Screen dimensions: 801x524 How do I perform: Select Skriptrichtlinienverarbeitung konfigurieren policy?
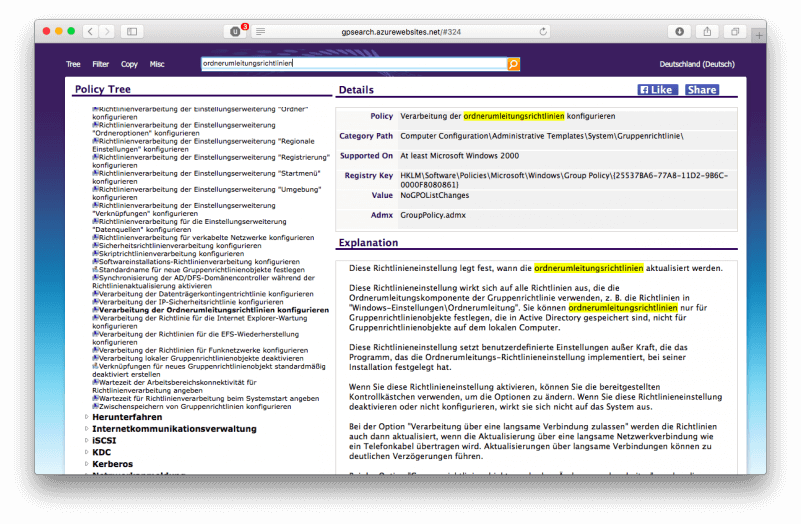tap(168, 253)
